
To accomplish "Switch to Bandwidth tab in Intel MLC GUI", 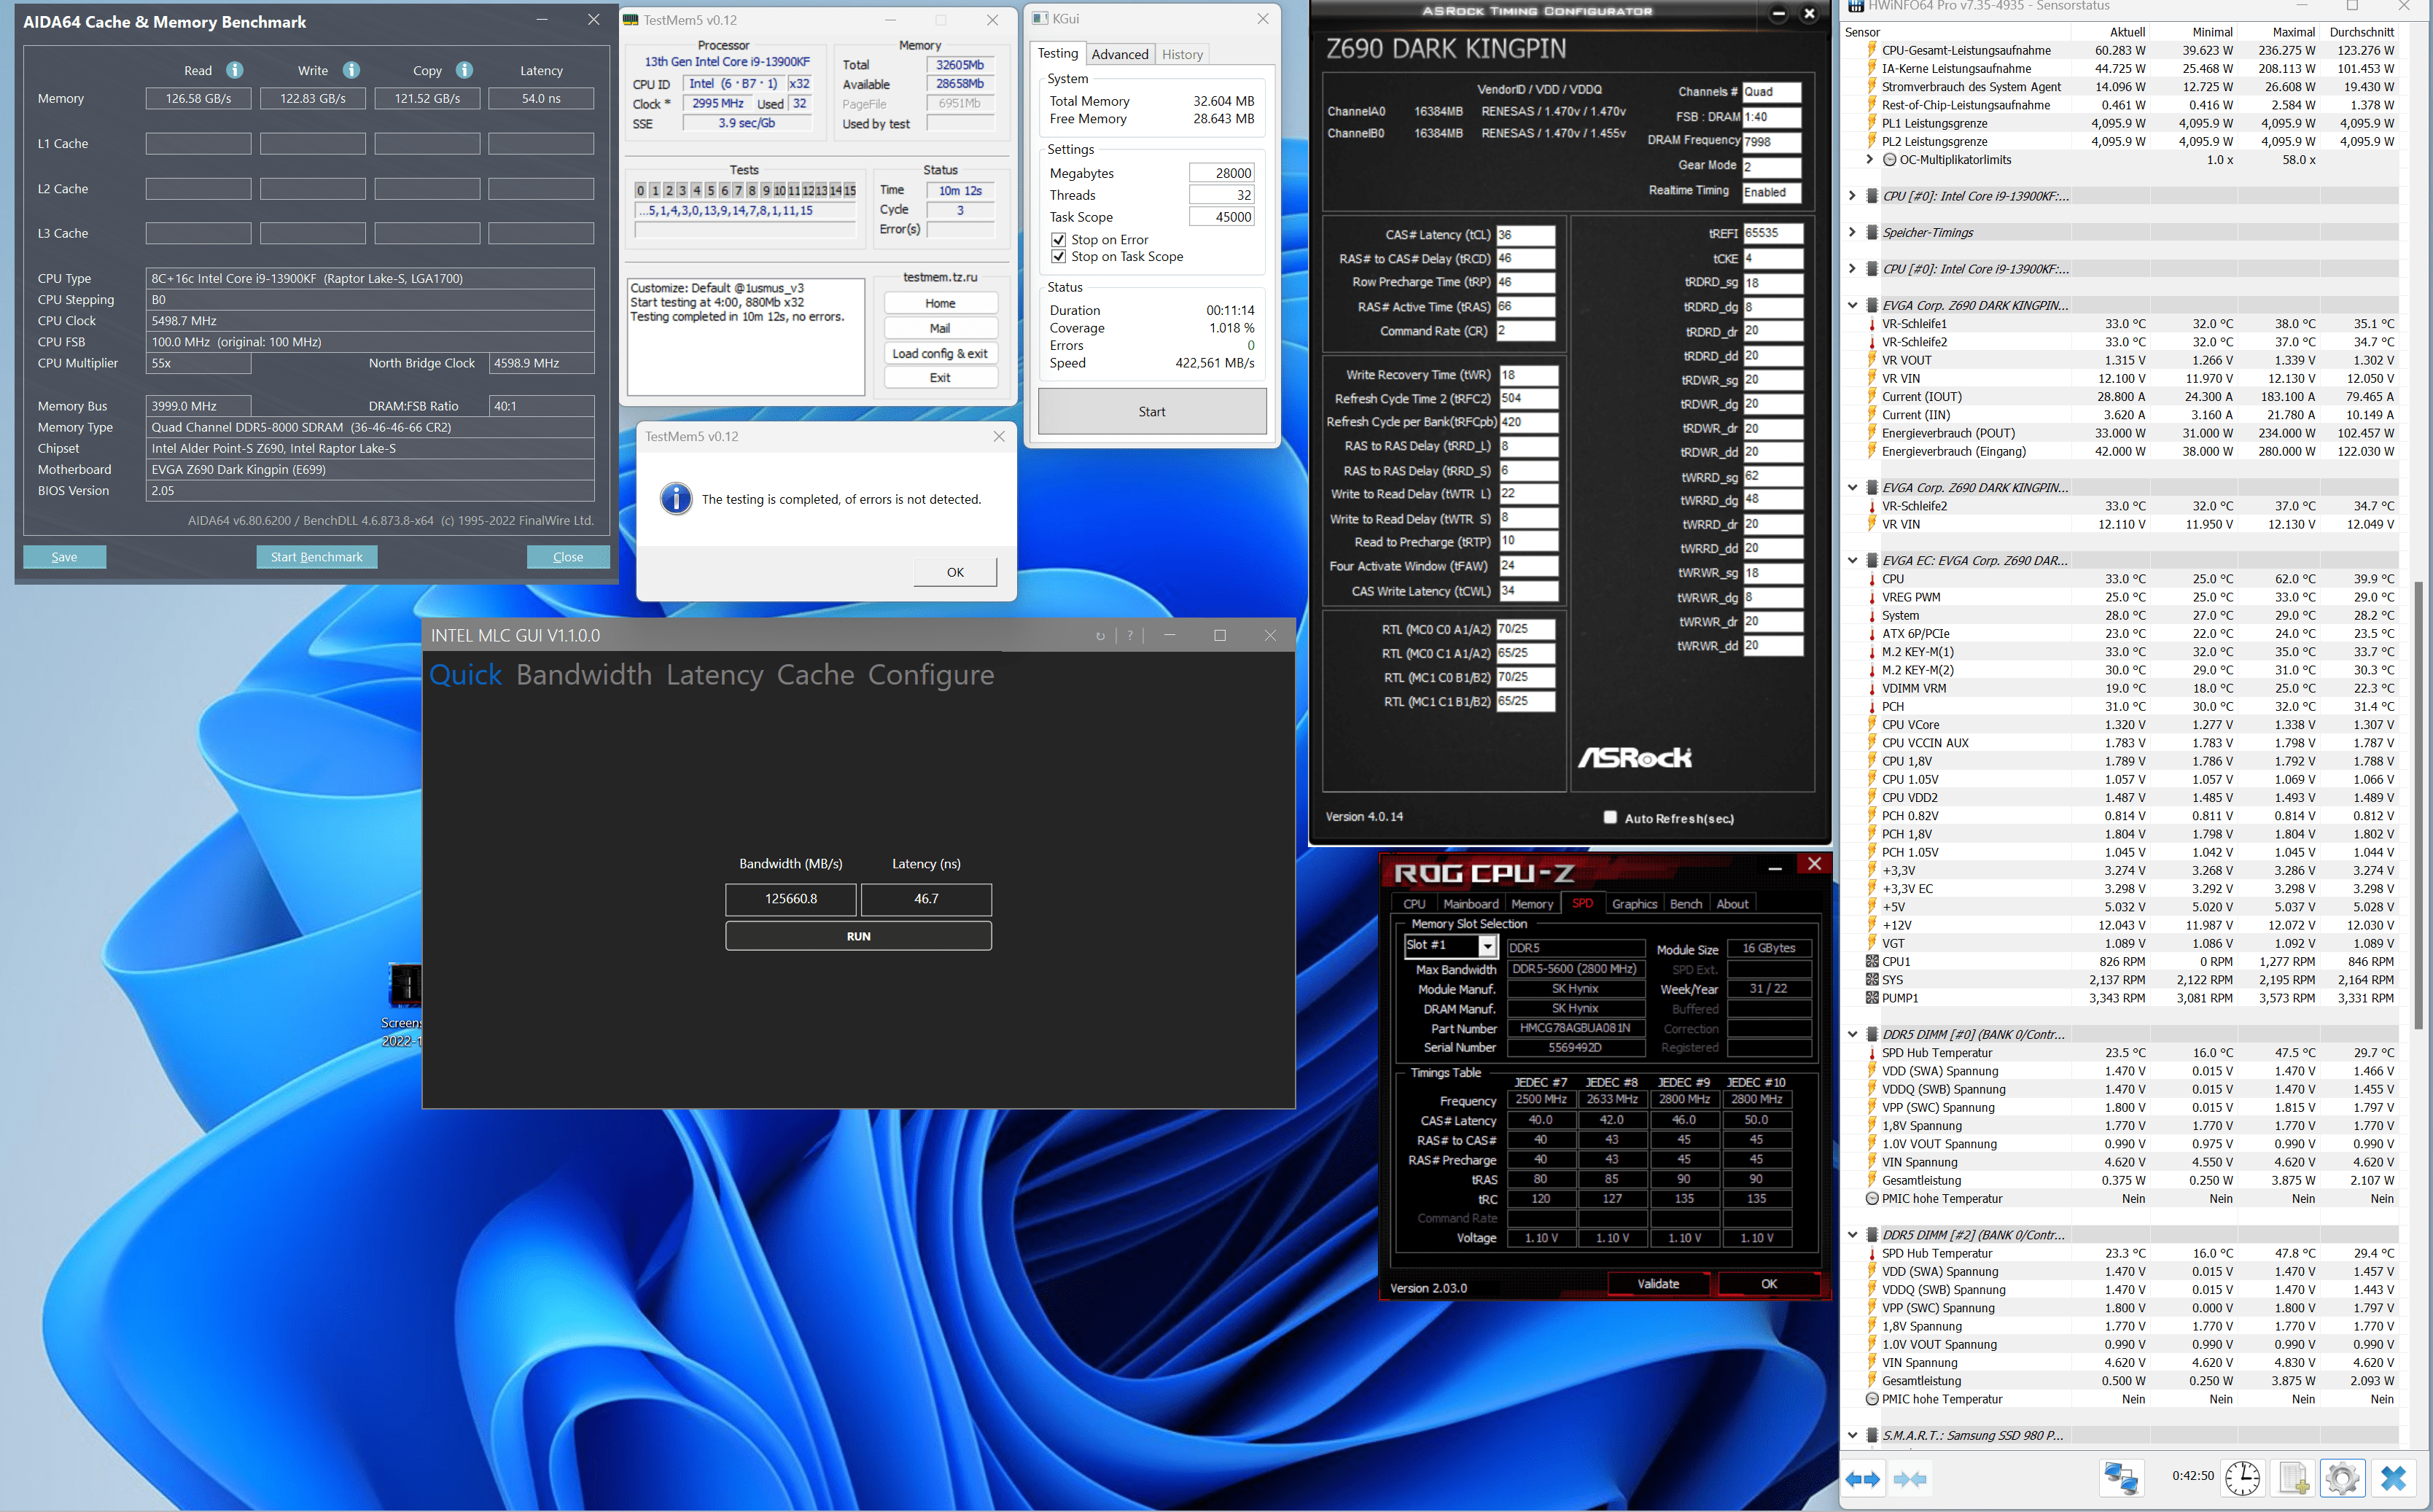I will coord(584,675).
